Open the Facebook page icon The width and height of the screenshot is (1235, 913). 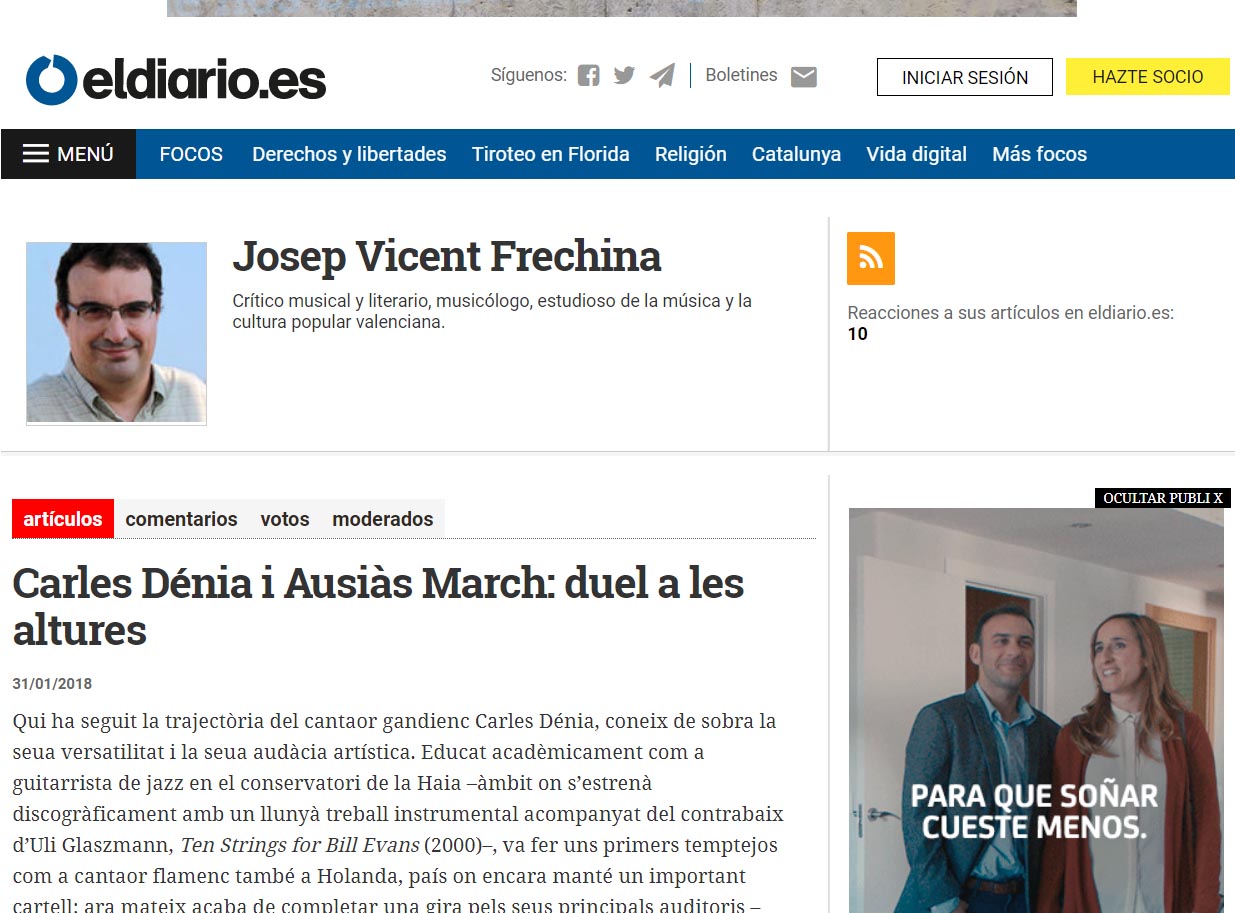(x=589, y=76)
